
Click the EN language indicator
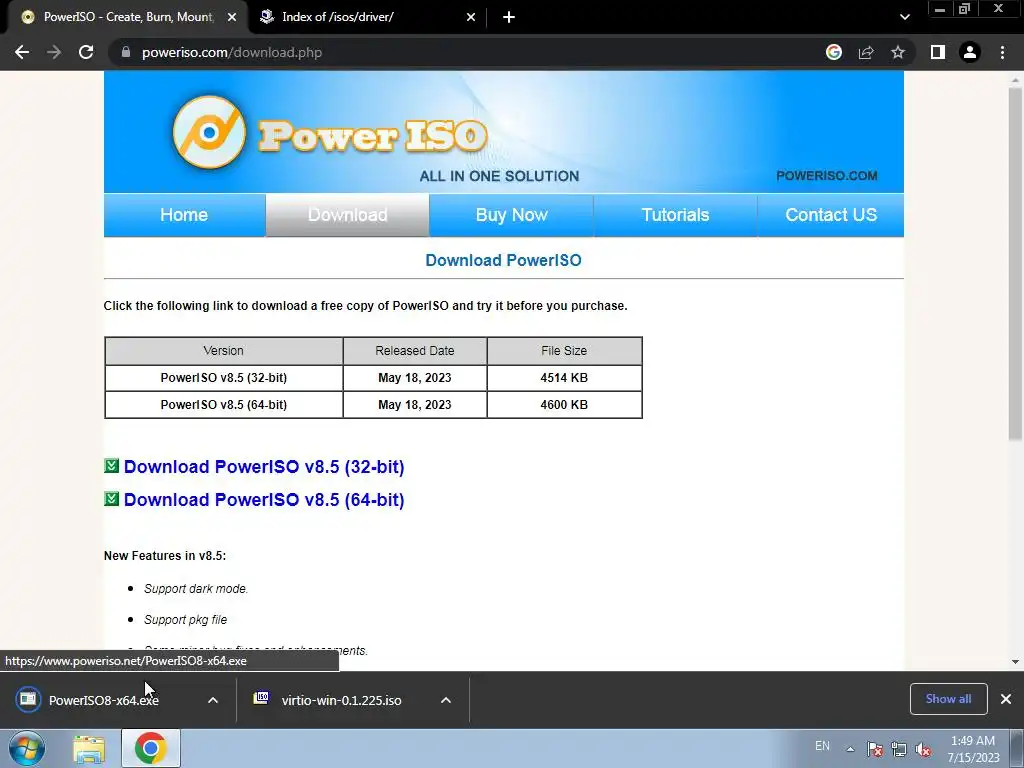coord(822,746)
